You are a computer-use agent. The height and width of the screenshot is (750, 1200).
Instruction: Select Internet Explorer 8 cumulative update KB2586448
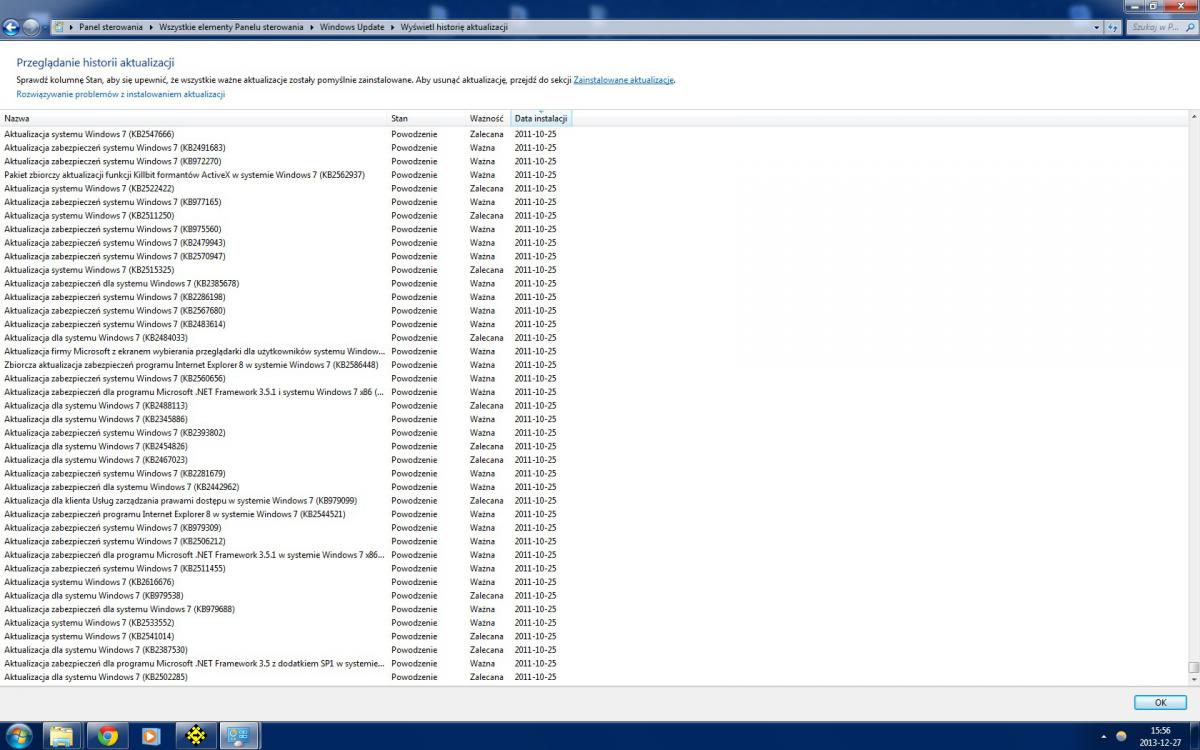point(286,365)
